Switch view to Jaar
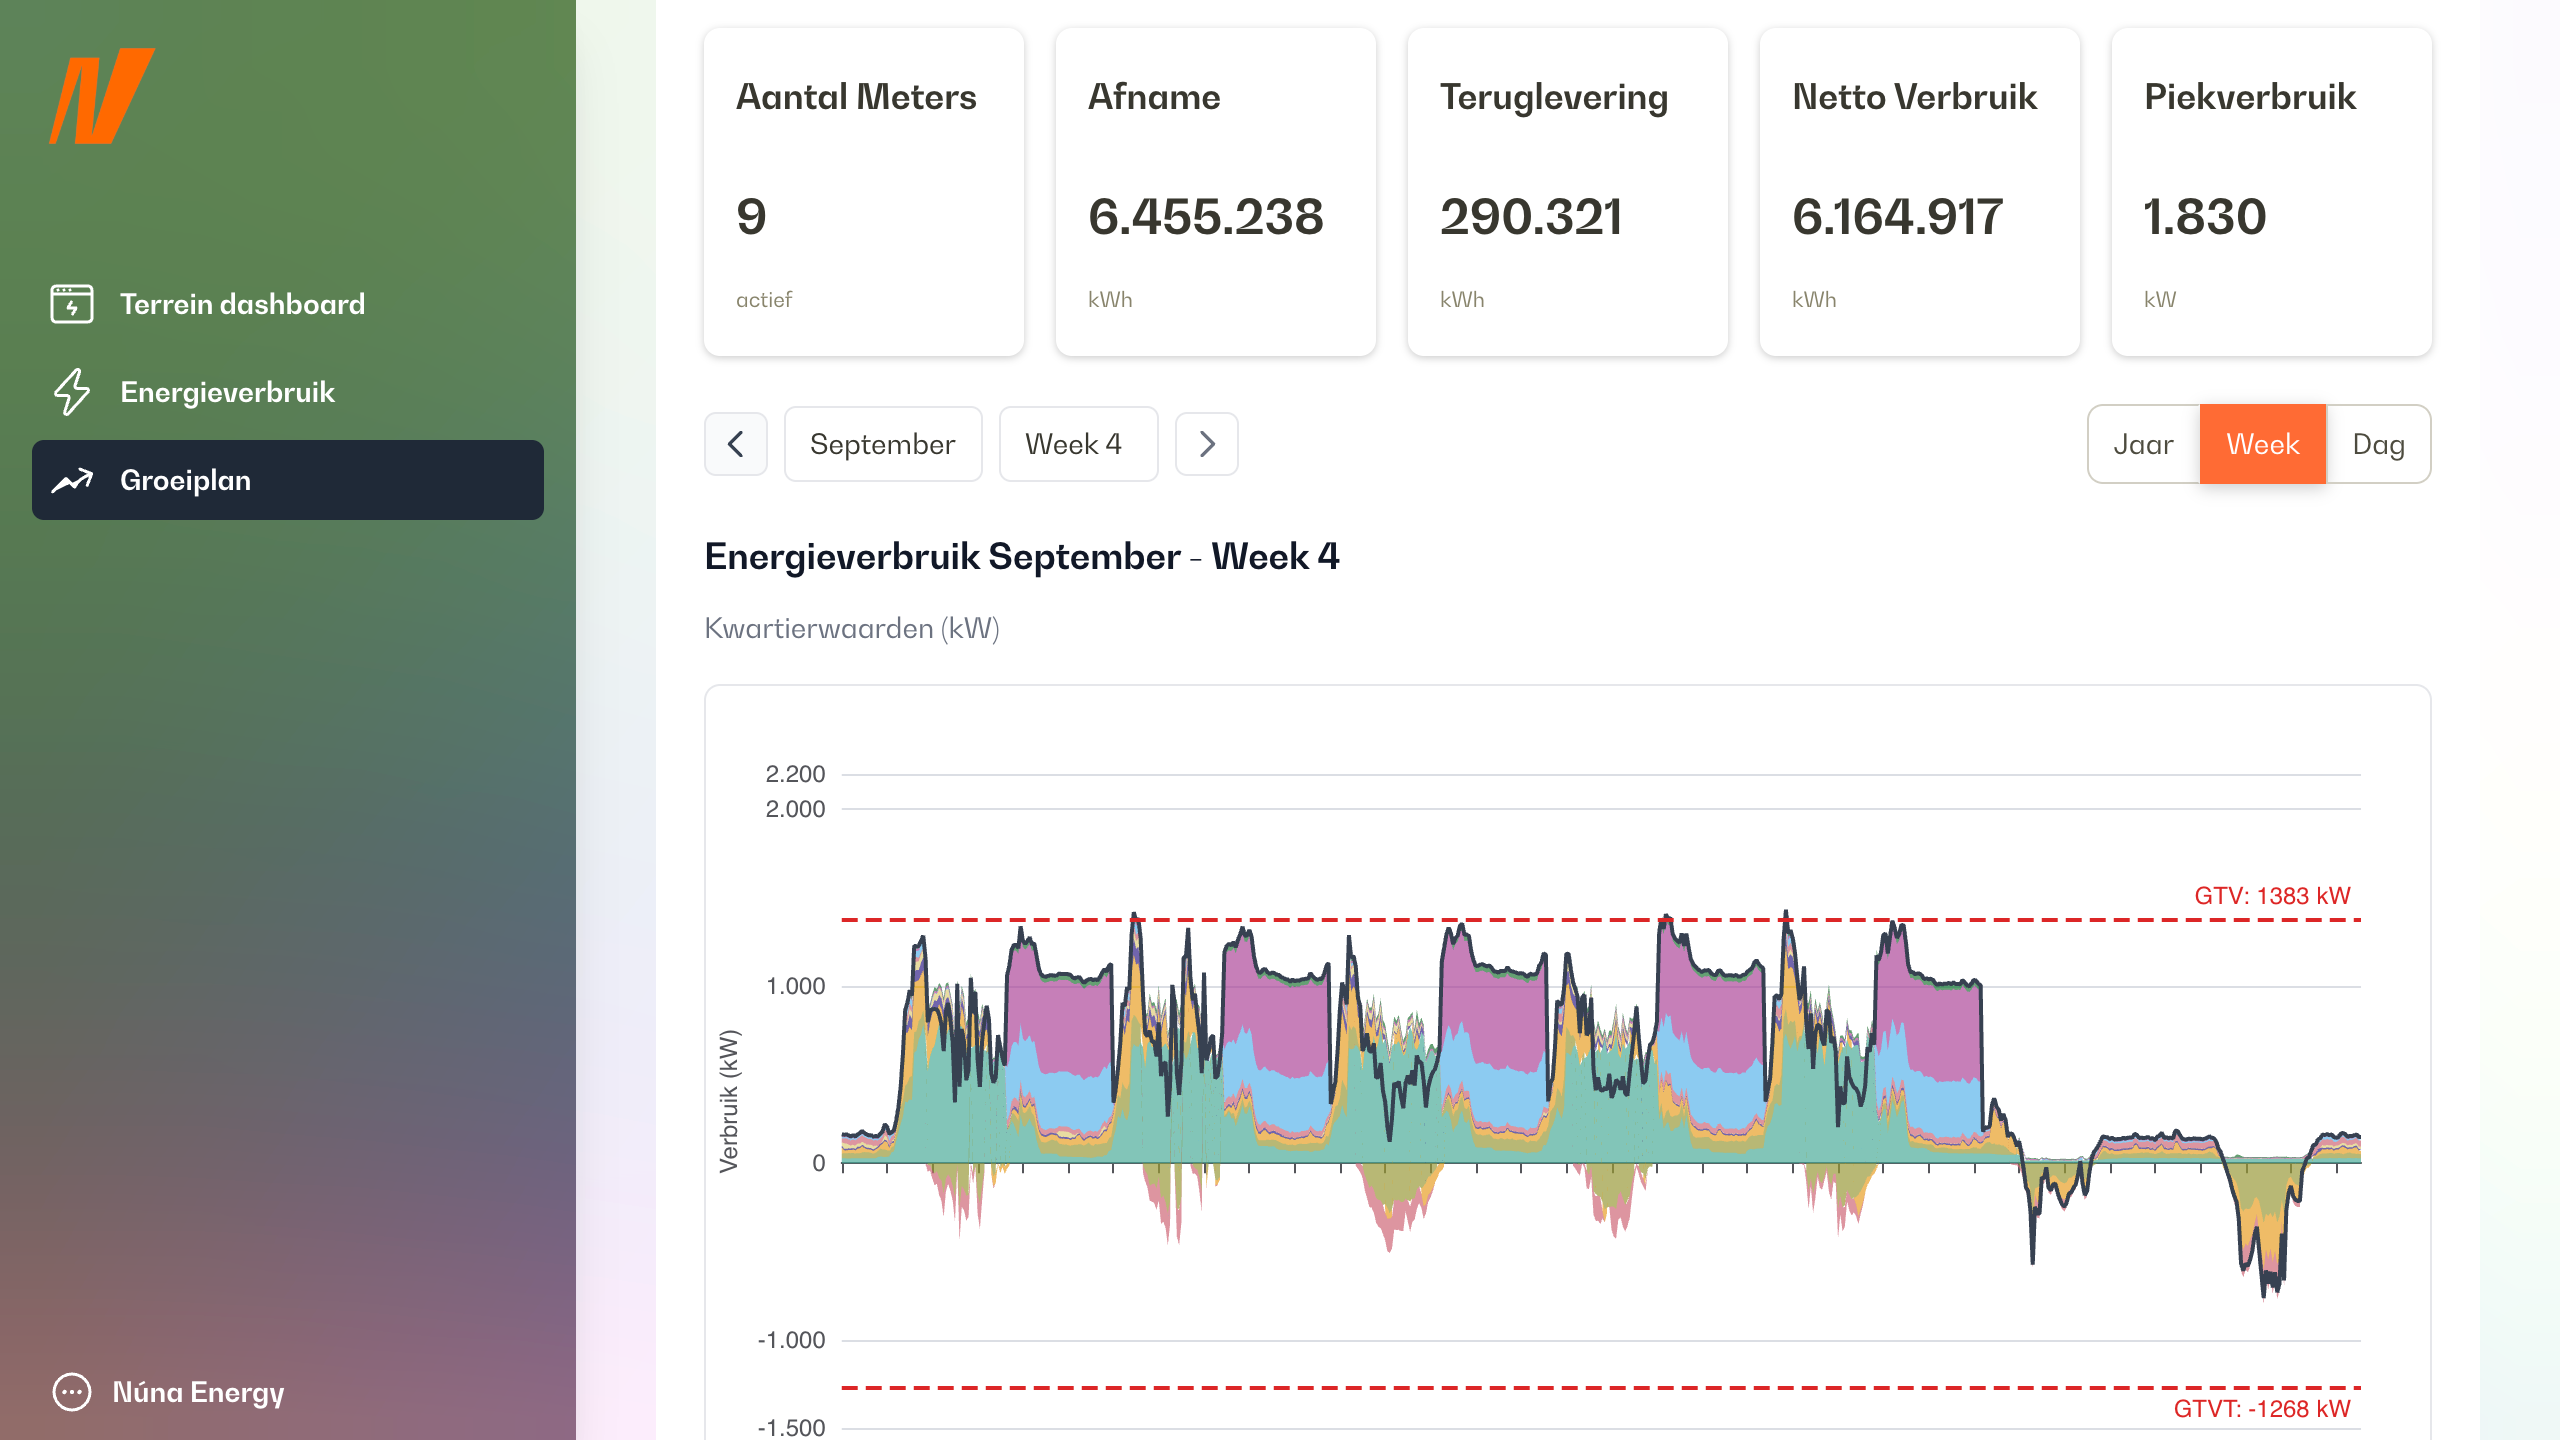This screenshot has width=2560, height=1440. click(2142, 443)
